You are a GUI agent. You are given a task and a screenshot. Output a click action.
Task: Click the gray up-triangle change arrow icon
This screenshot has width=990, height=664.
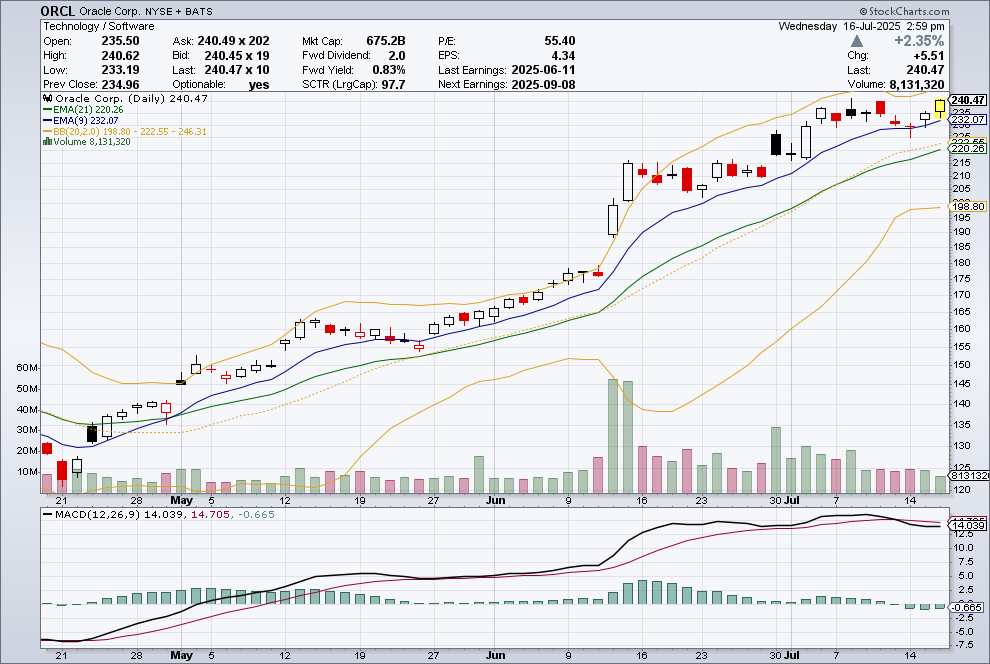[x=857, y=41]
